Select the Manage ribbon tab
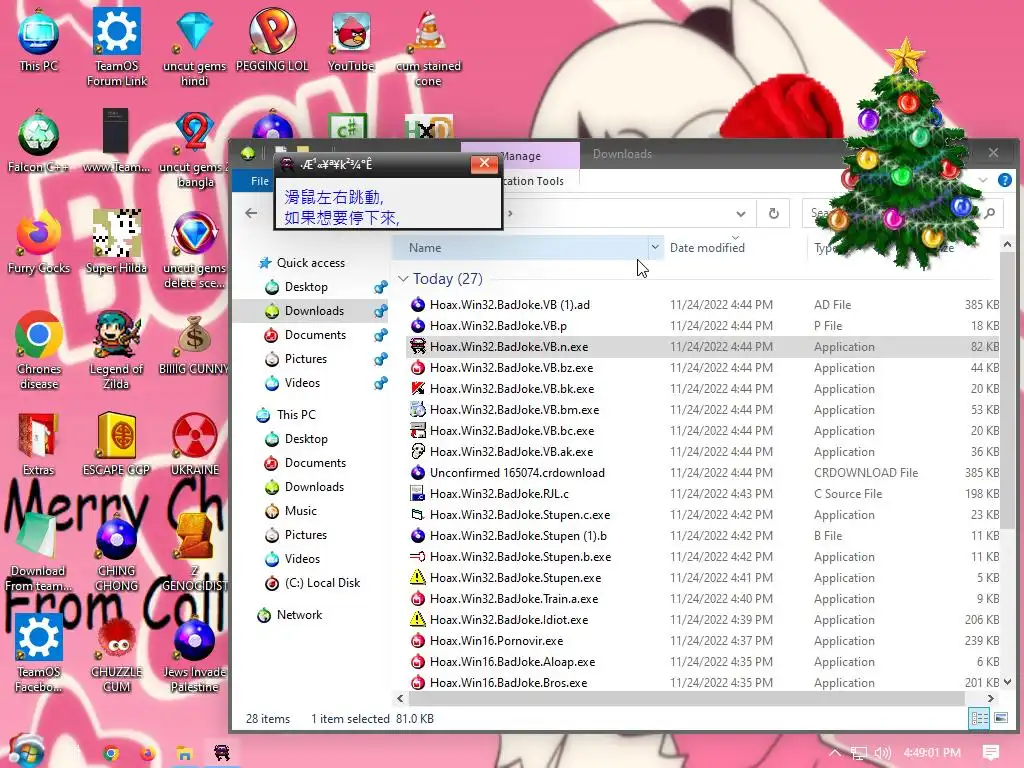Image resolution: width=1024 pixels, height=768 pixels. [x=520, y=155]
